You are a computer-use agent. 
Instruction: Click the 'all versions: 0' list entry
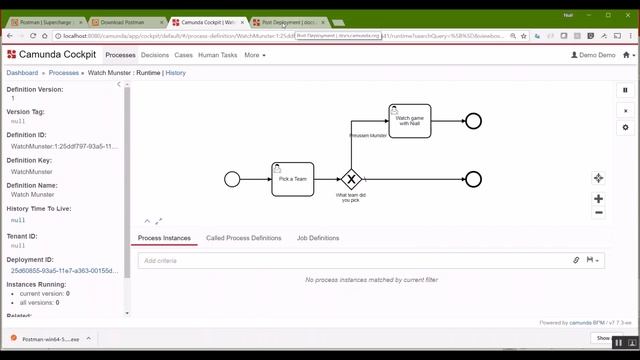[39, 302]
